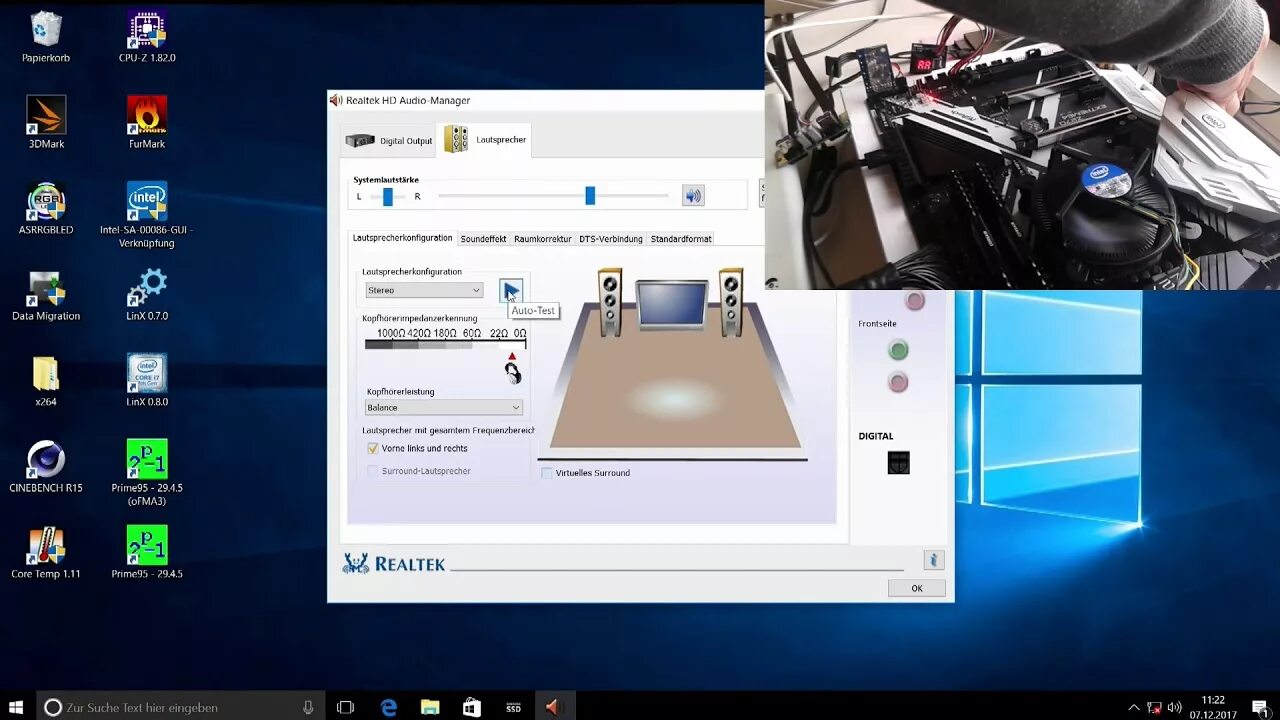This screenshot has height=720, width=1280.
Task: Click the right speaker in the room preview
Action: 731,301
